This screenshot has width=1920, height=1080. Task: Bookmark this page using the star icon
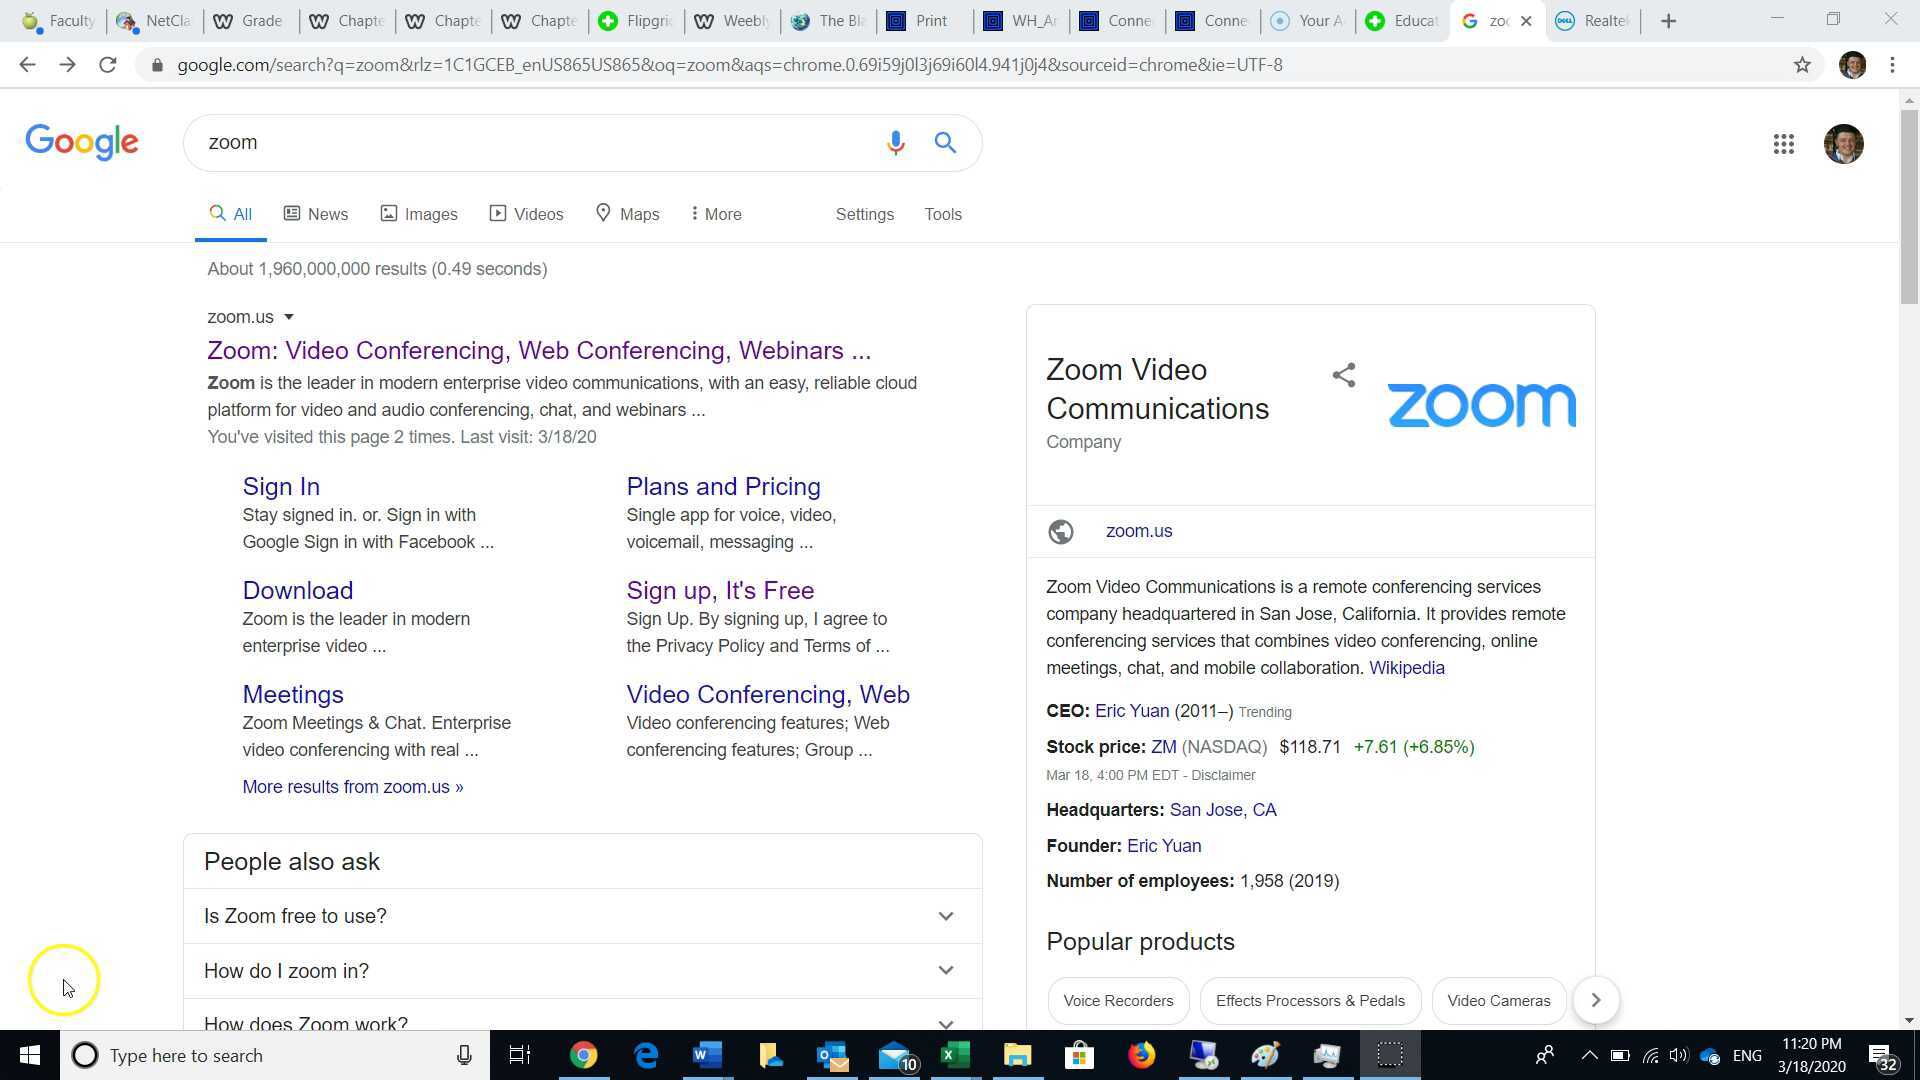[x=1803, y=64]
